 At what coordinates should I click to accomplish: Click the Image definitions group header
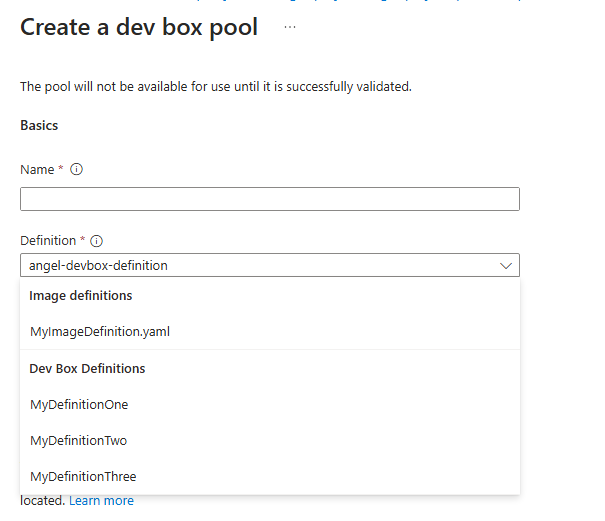point(81,296)
